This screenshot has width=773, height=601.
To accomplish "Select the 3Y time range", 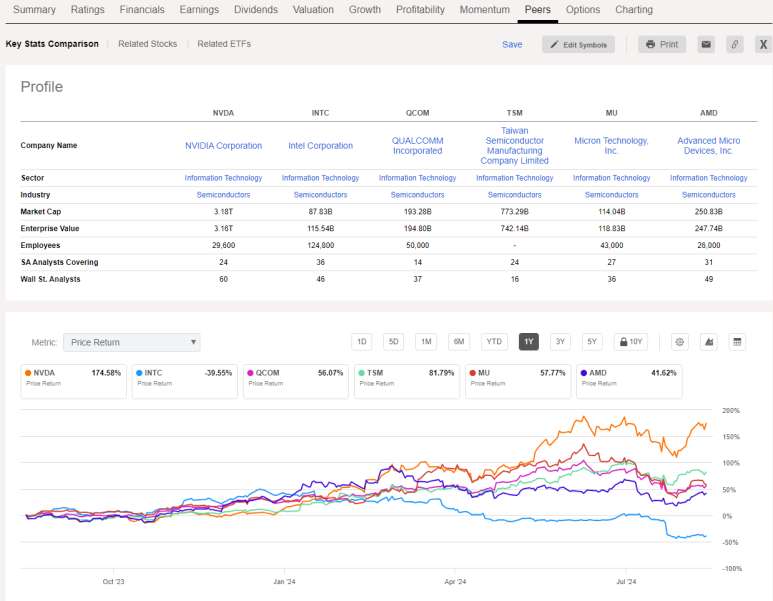I will point(560,342).
